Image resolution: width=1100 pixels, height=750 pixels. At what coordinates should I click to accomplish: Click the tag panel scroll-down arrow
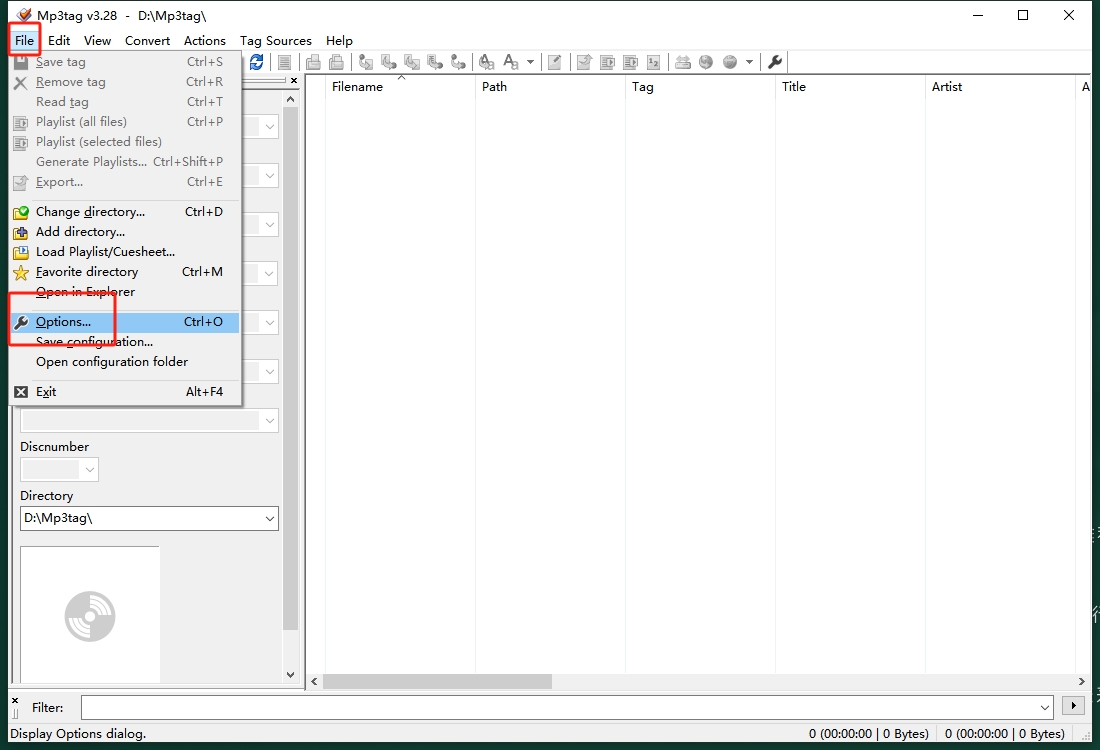(290, 675)
